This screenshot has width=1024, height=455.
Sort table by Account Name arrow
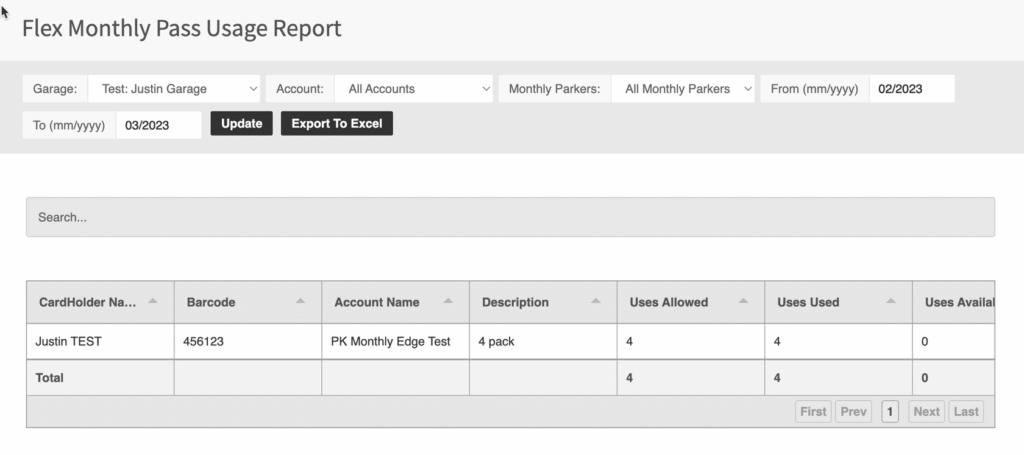448,301
